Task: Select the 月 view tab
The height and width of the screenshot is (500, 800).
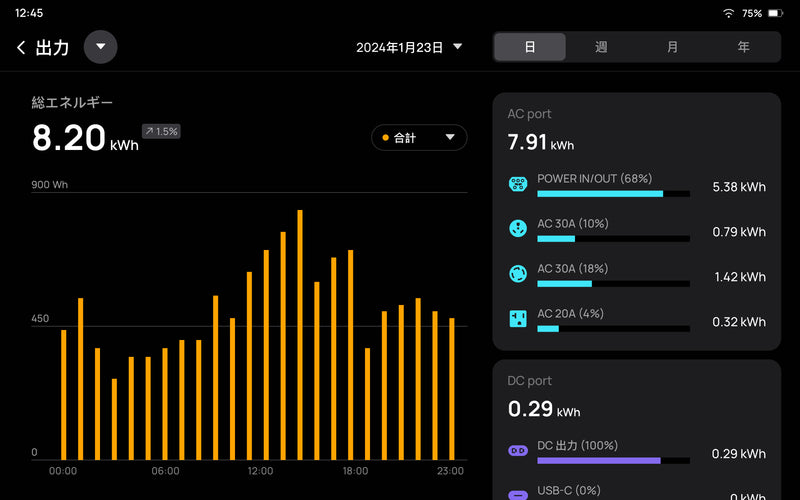Action: coord(672,47)
